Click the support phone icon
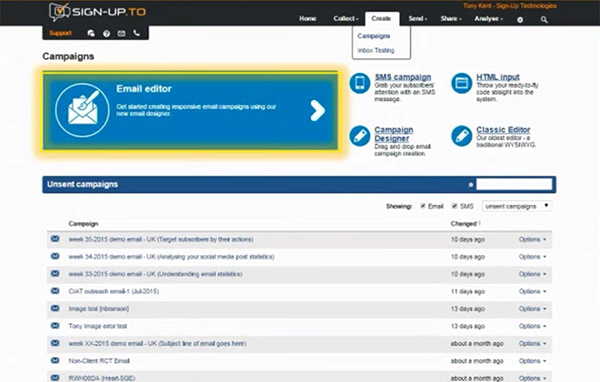600x382 pixels. point(137,33)
